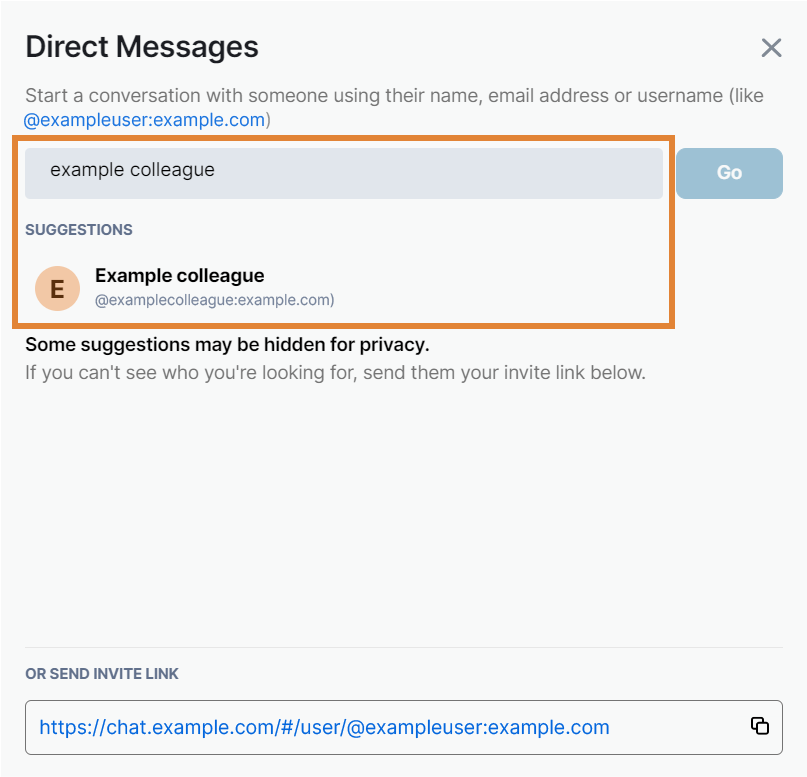Close the Direct Messages dialog
Image resolution: width=807 pixels, height=777 pixels.
[x=771, y=48]
